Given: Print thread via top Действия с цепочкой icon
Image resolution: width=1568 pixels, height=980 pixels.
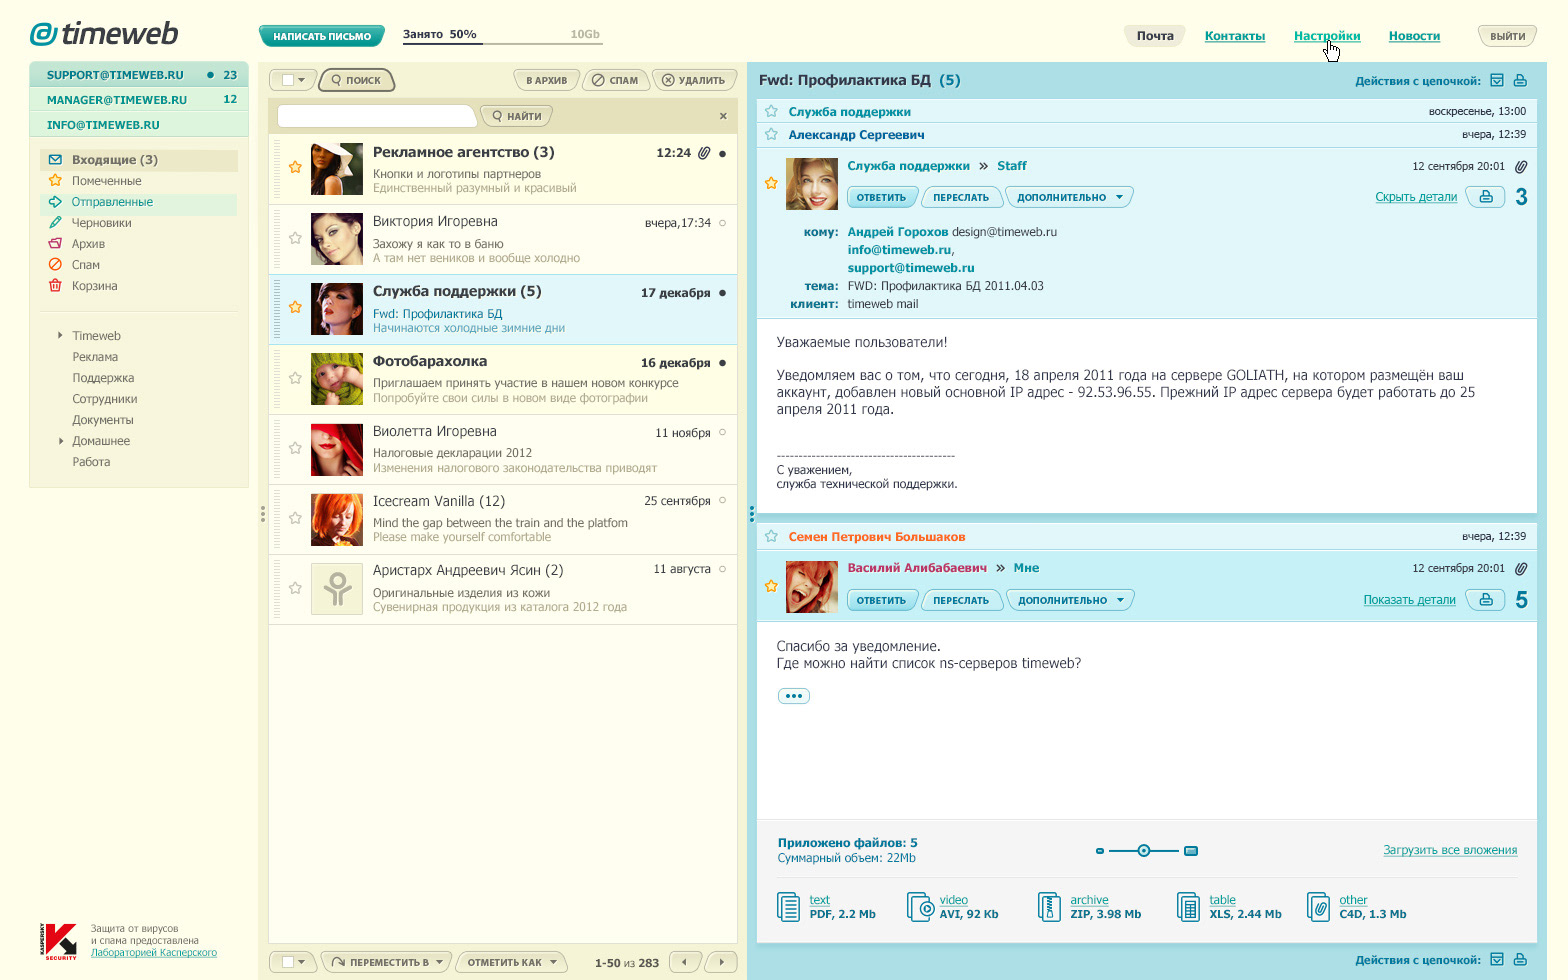Looking at the screenshot, I should [1520, 80].
